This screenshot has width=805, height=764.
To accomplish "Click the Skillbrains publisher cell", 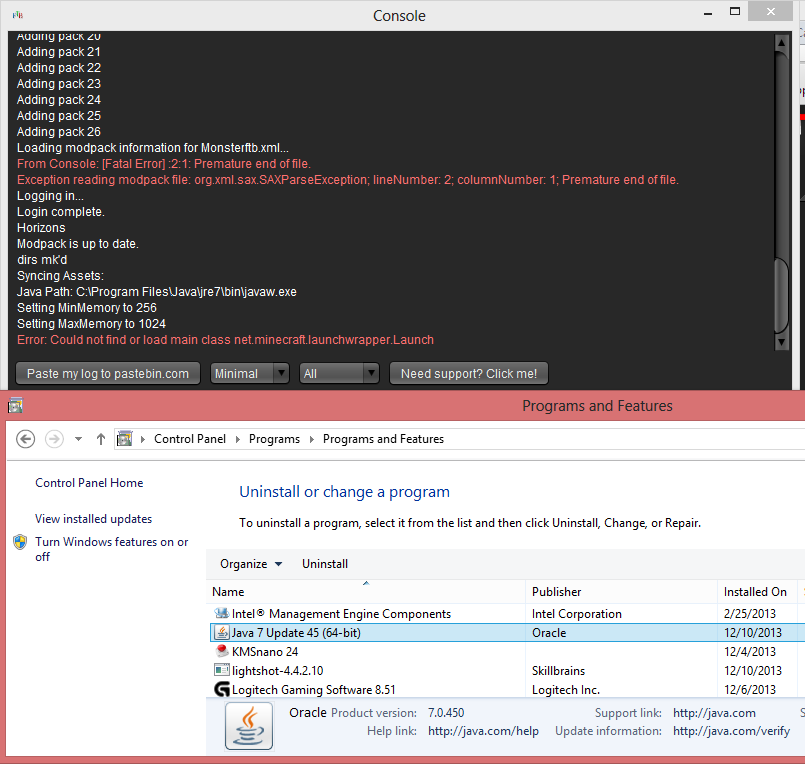I will click(x=558, y=671).
